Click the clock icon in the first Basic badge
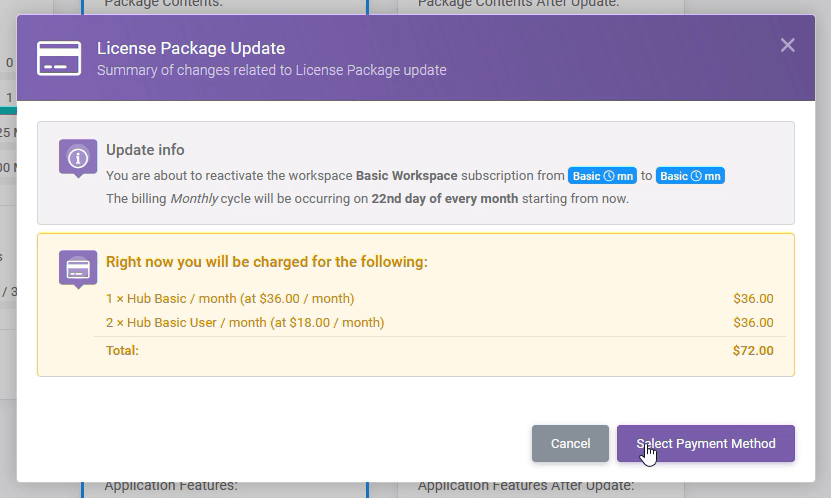 click(608, 176)
